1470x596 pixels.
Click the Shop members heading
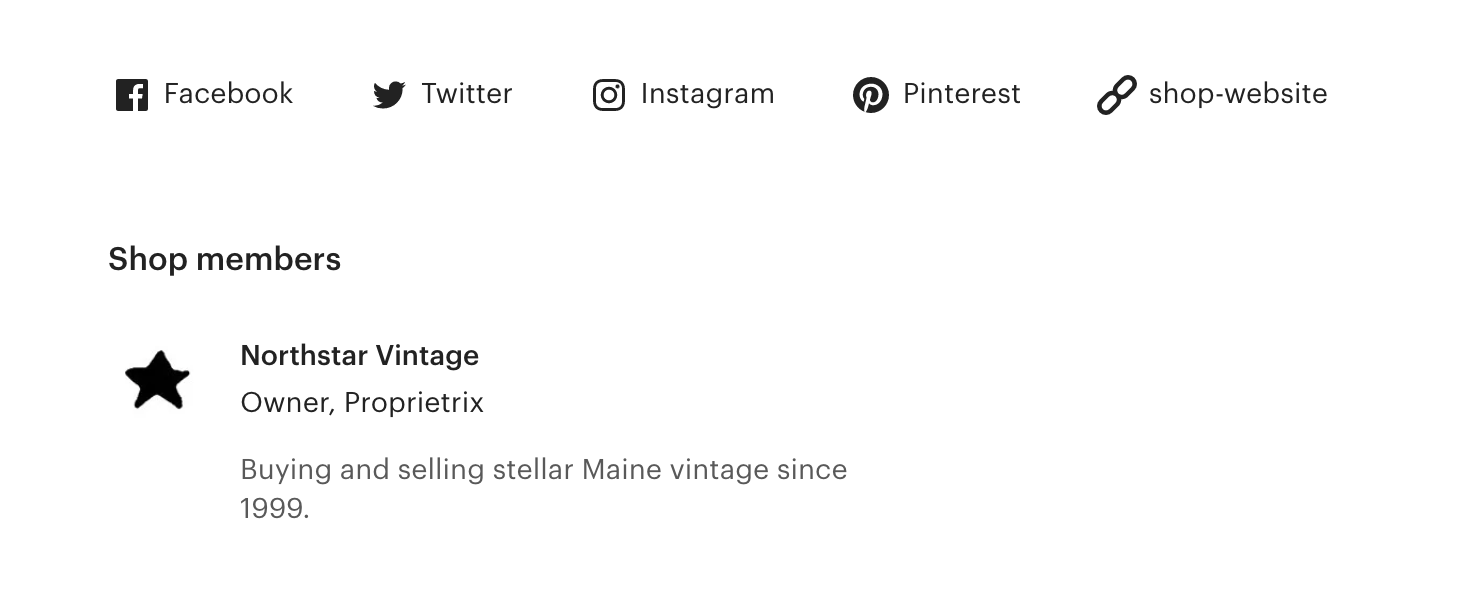tap(224, 260)
